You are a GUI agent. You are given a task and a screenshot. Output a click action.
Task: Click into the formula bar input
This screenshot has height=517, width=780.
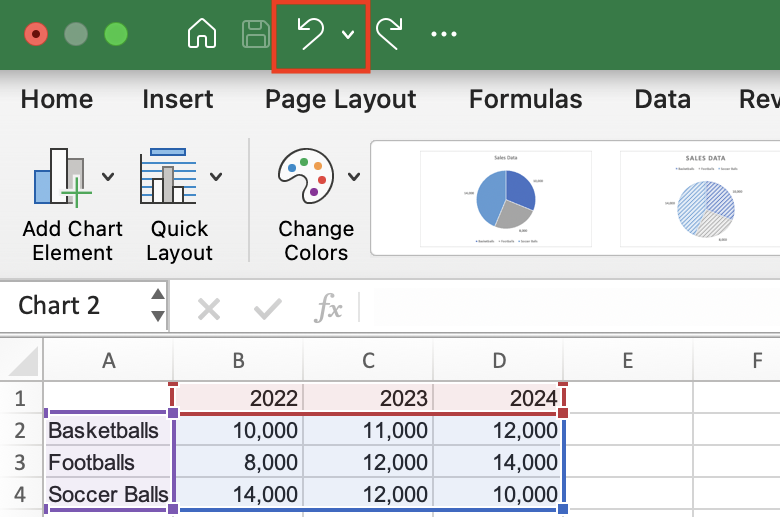tap(569, 307)
